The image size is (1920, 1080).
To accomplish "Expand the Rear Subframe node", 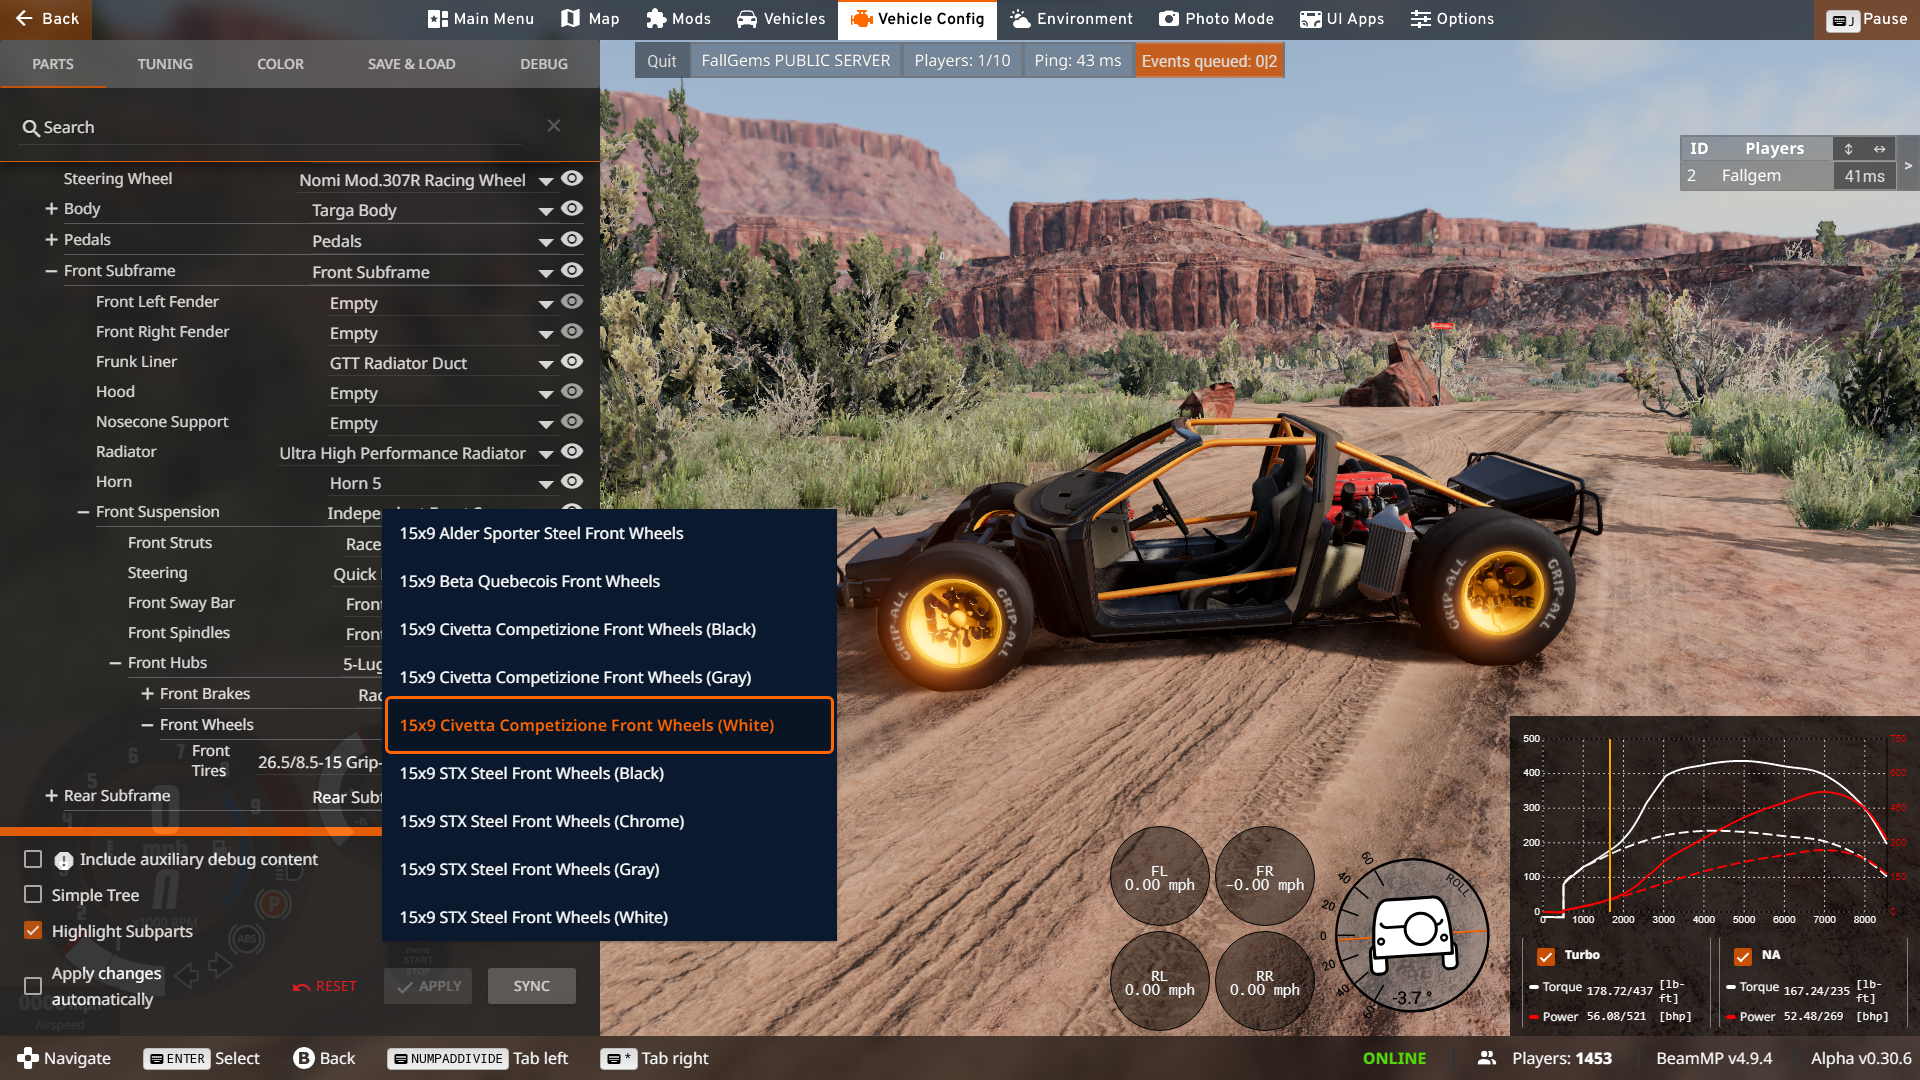I will pyautogui.click(x=51, y=795).
